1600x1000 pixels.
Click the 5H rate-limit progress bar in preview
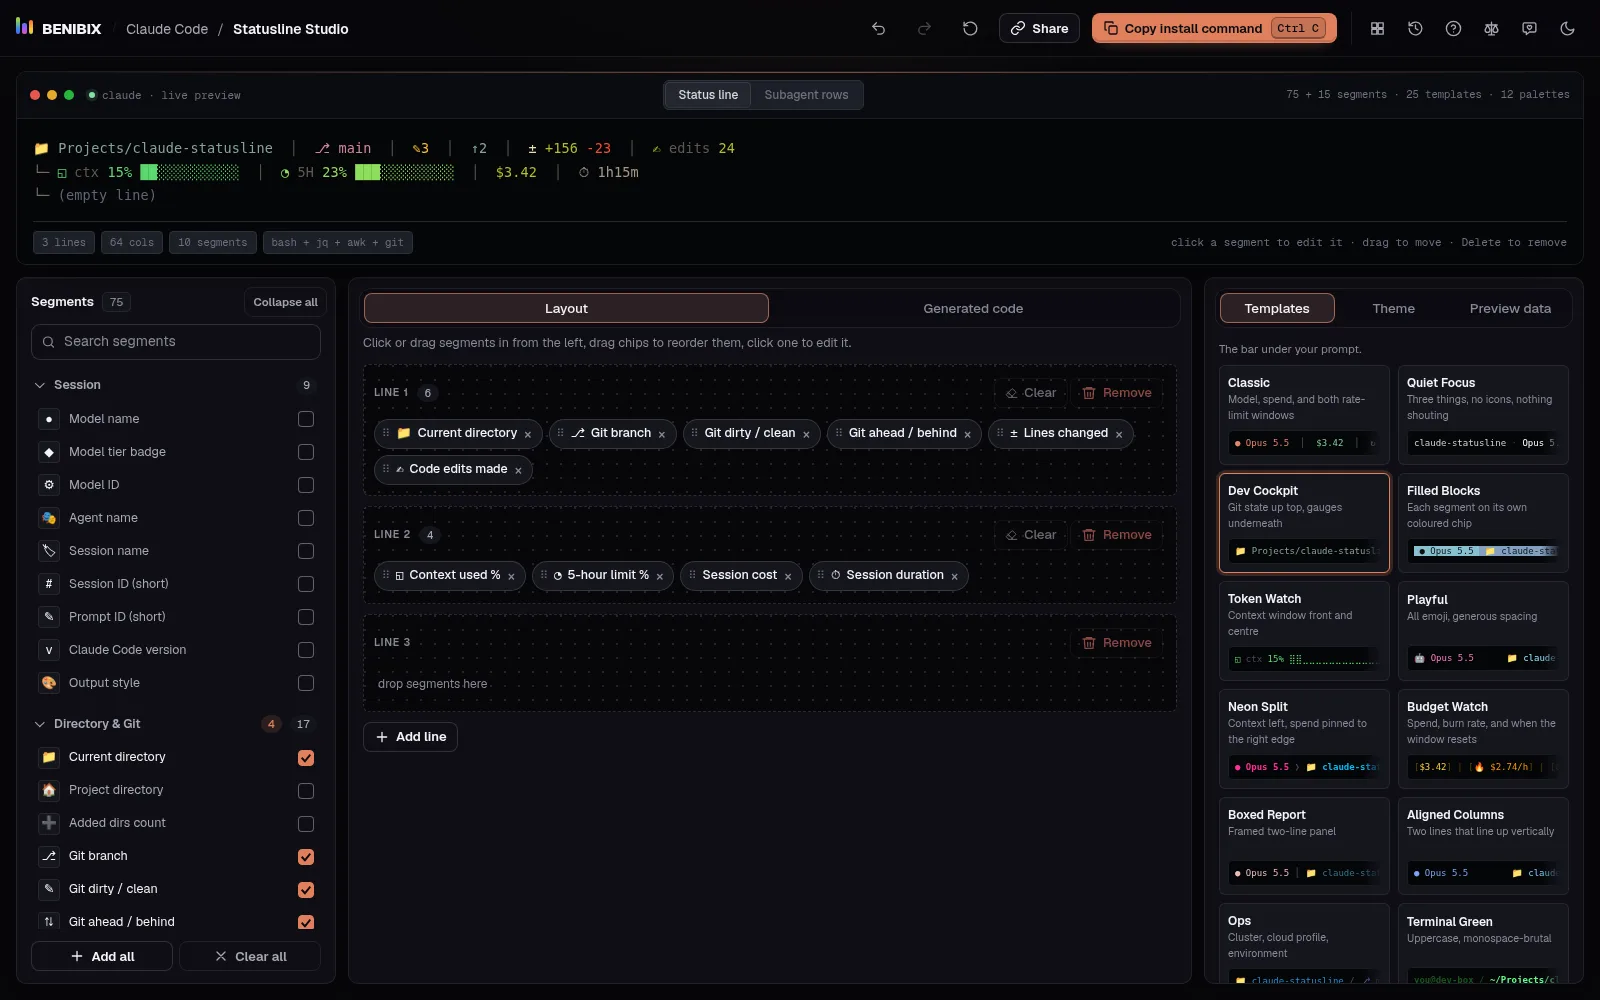point(404,172)
